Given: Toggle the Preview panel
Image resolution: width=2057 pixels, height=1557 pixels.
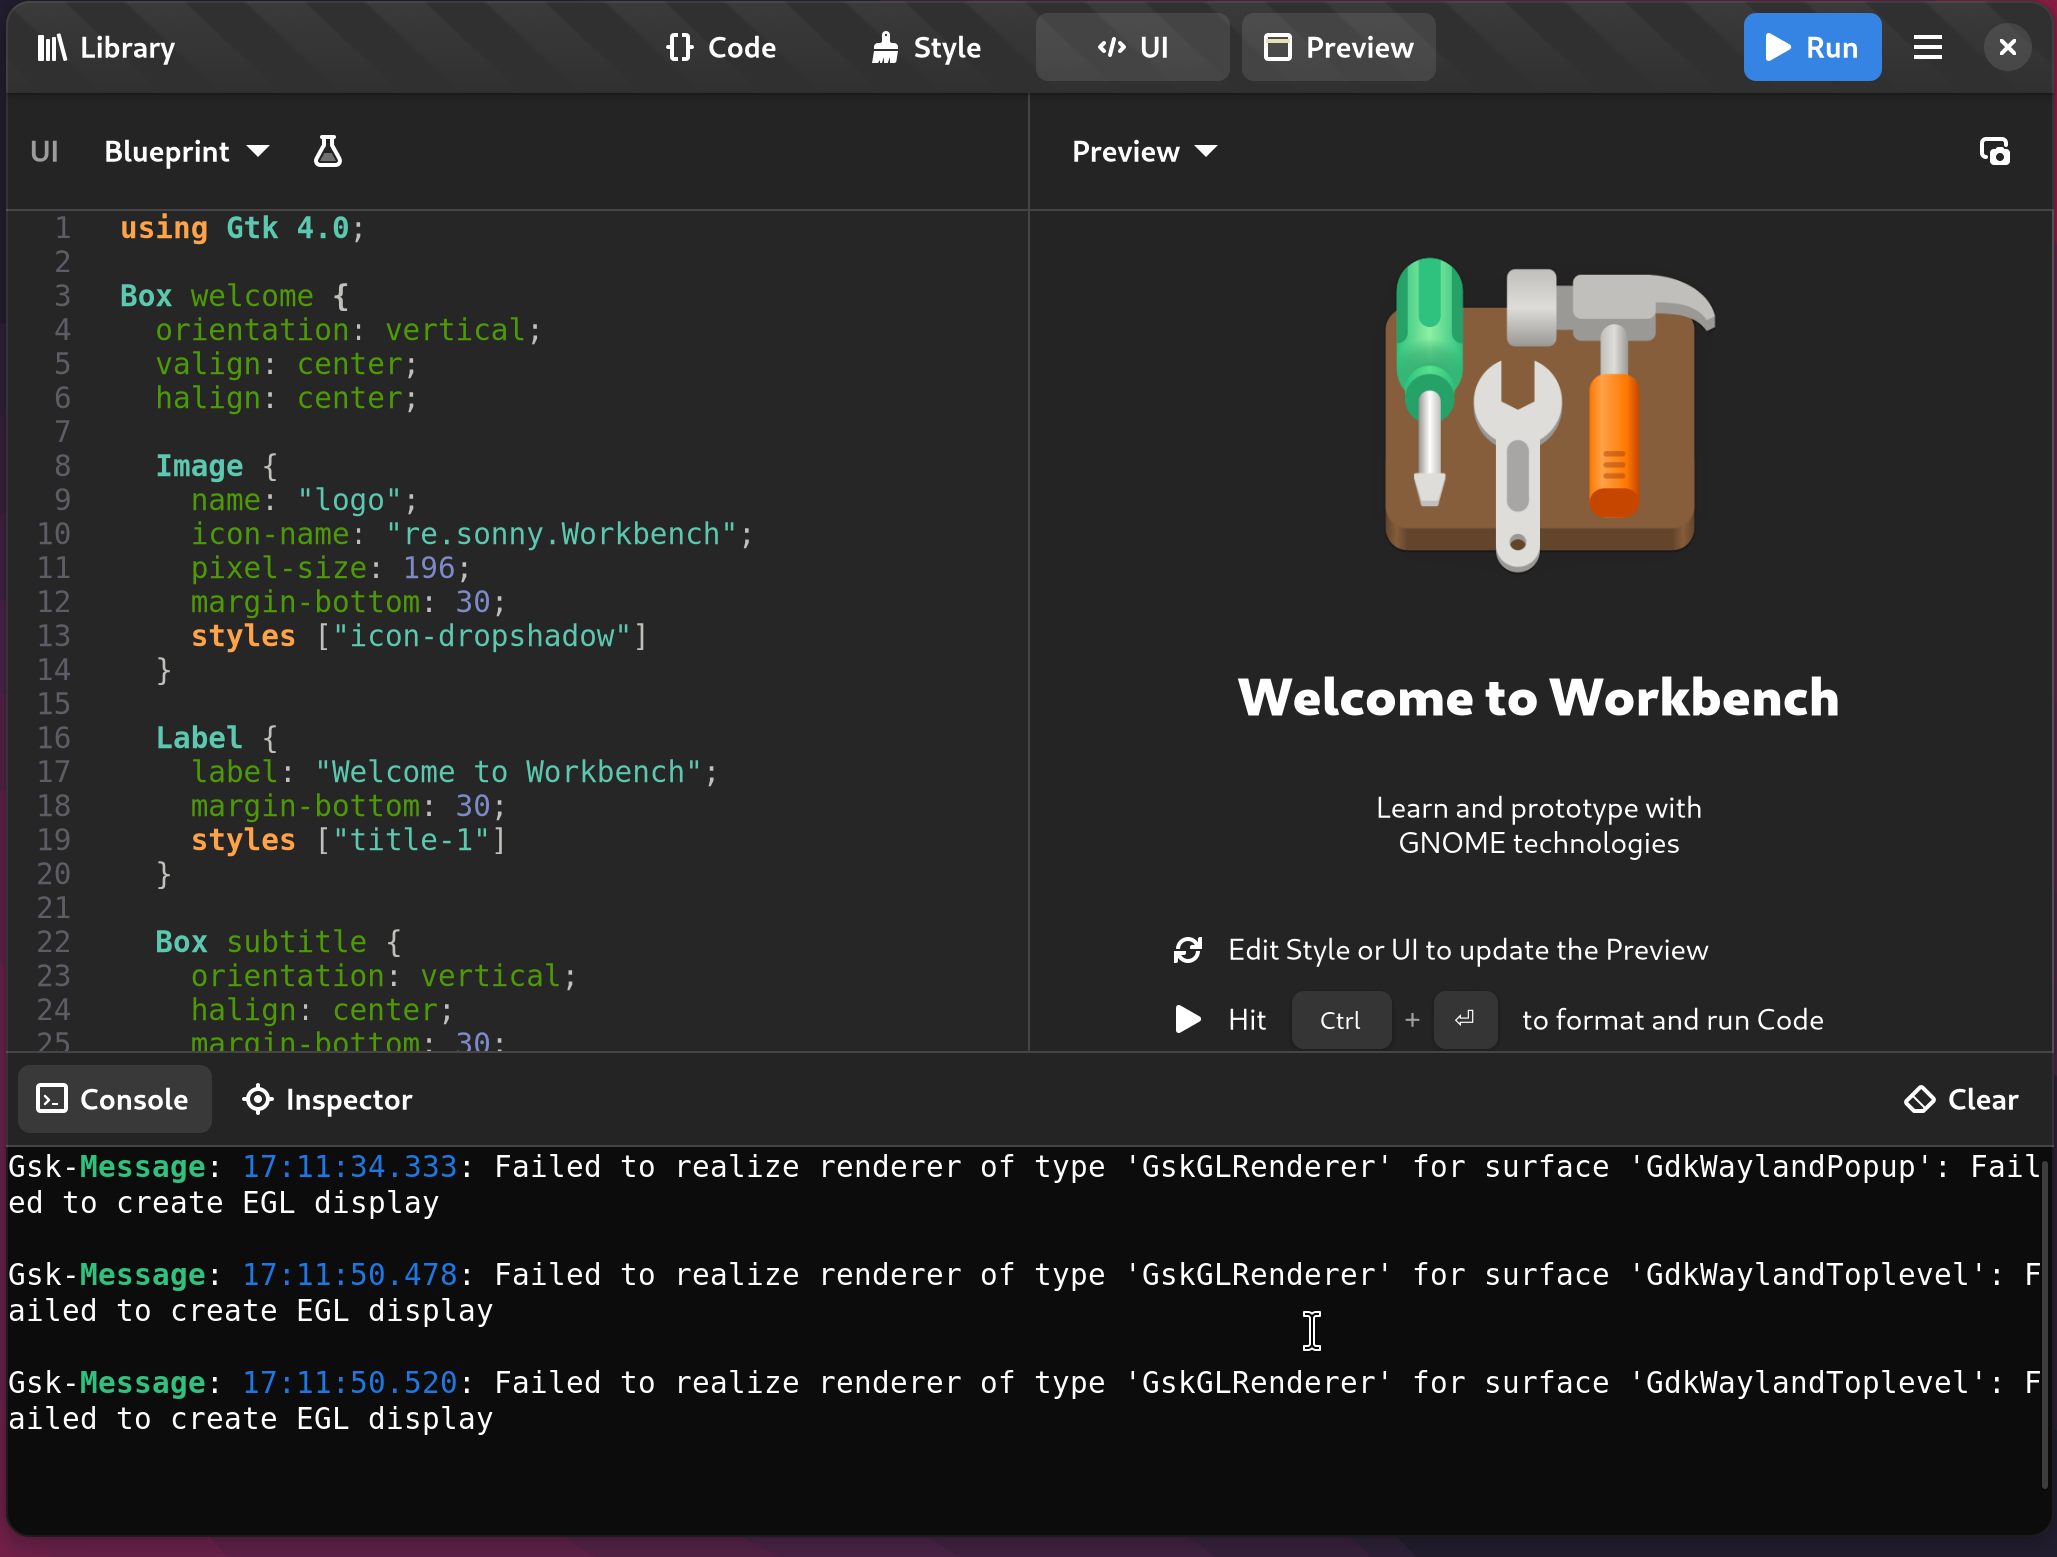Looking at the screenshot, I should click(1338, 47).
